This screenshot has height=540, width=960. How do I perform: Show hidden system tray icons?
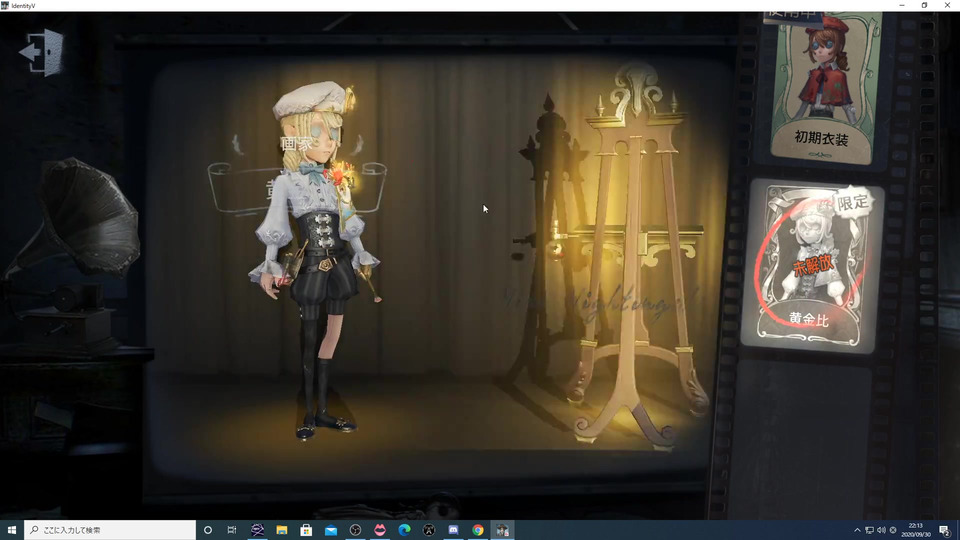[x=857, y=530]
